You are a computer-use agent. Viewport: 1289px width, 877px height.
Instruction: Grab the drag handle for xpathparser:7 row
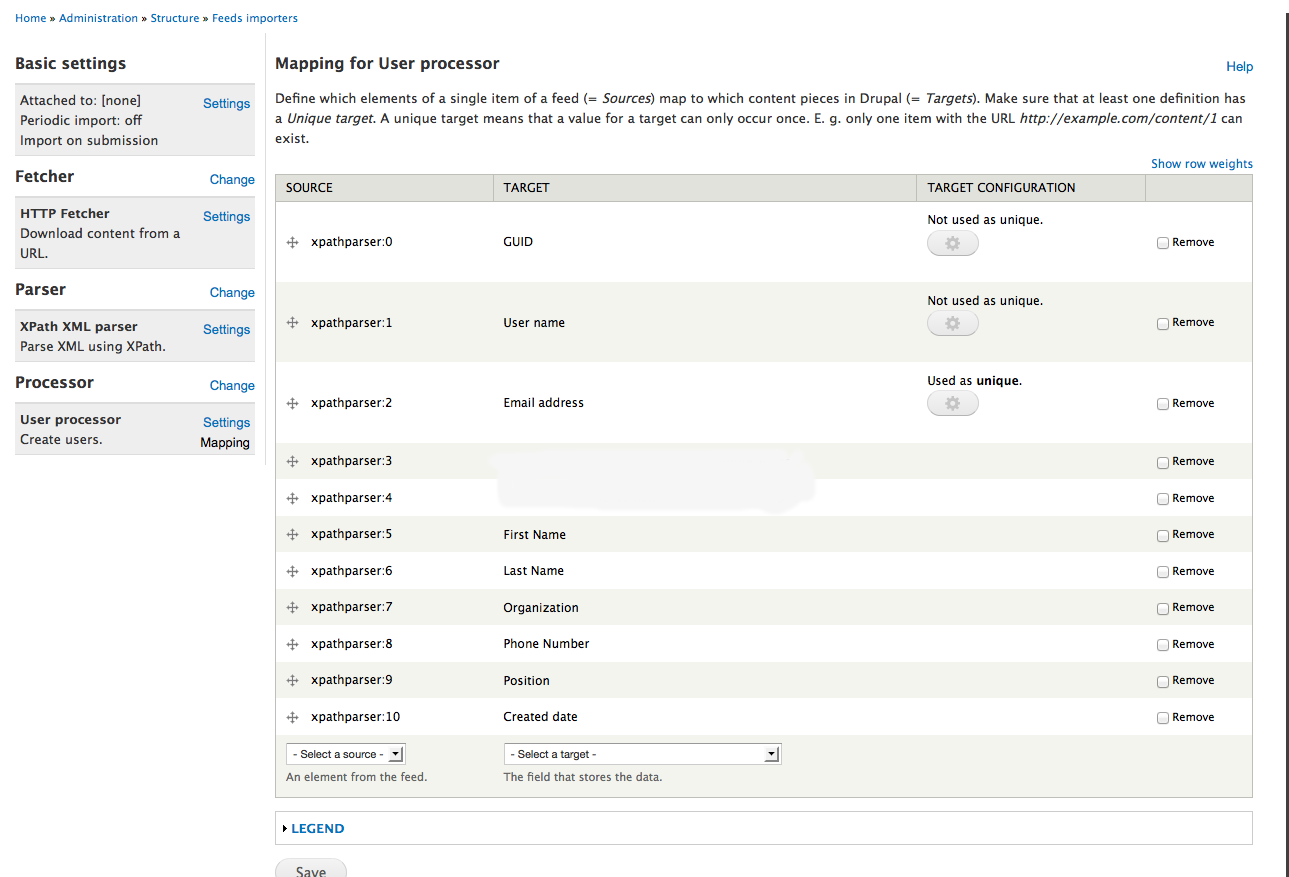pos(293,607)
